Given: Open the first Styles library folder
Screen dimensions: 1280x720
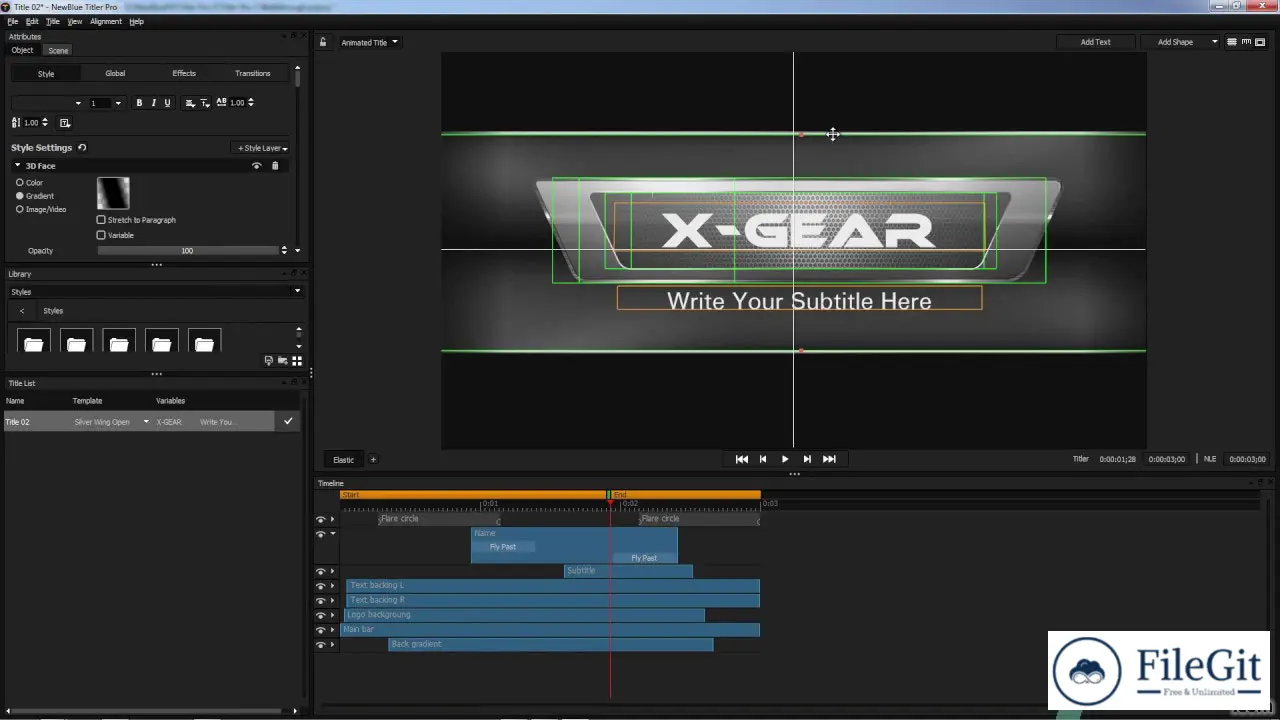Looking at the screenshot, I should pyautogui.click(x=33, y=340).
